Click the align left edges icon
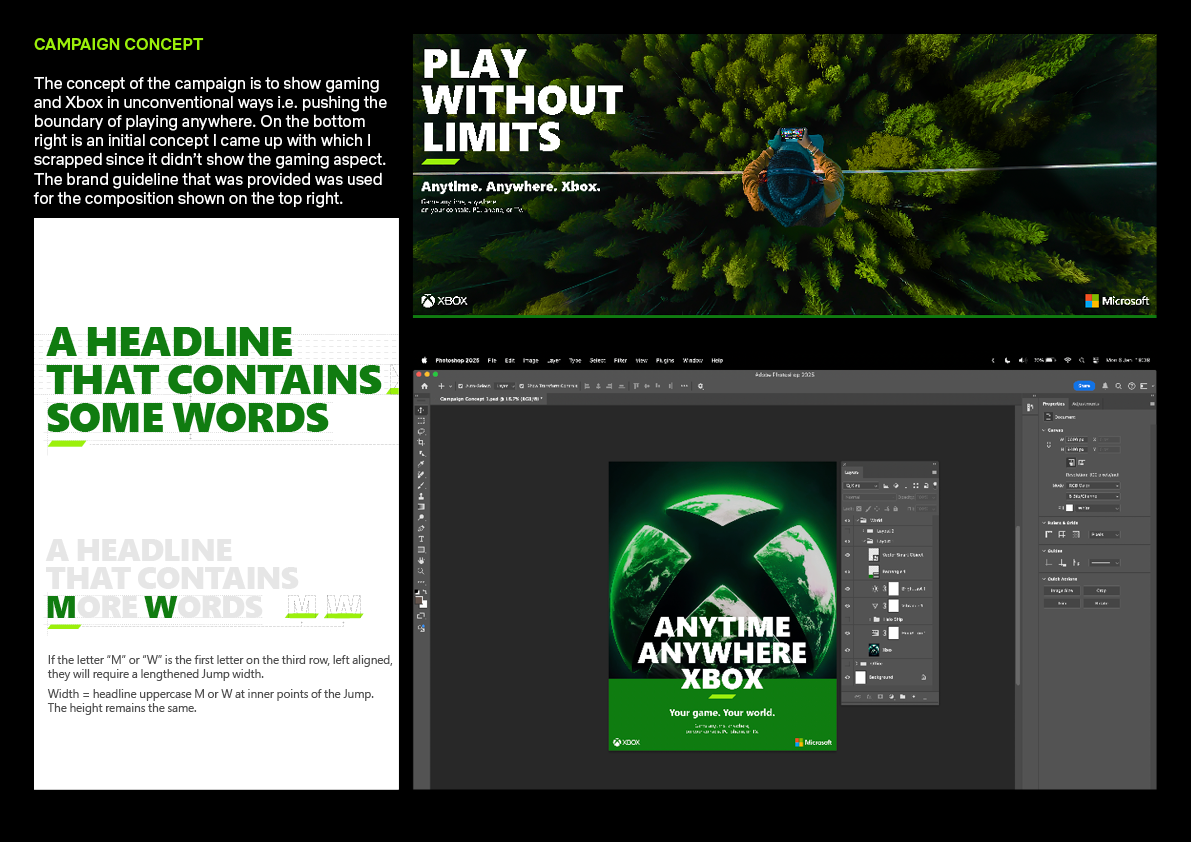 click(x=587, y=386)
